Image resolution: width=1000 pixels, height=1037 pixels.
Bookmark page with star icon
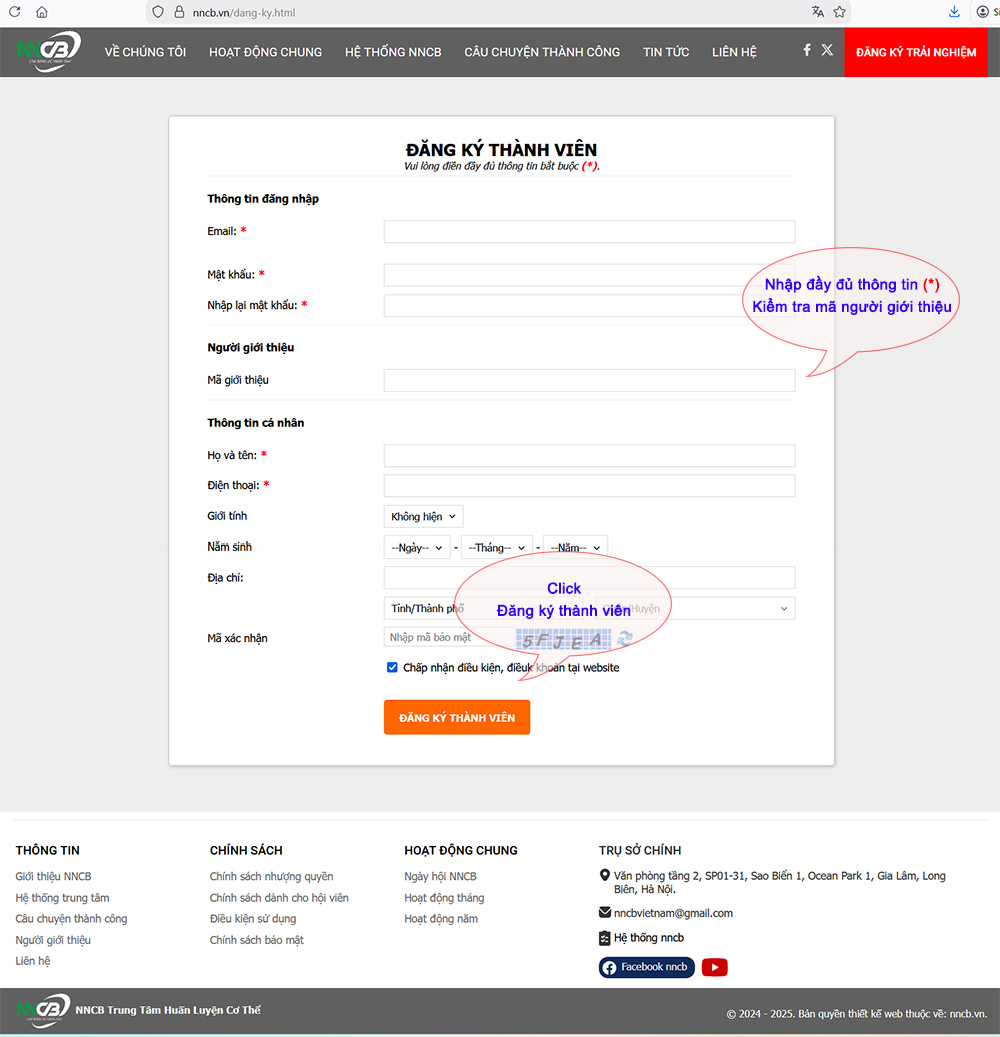(840, 12)
